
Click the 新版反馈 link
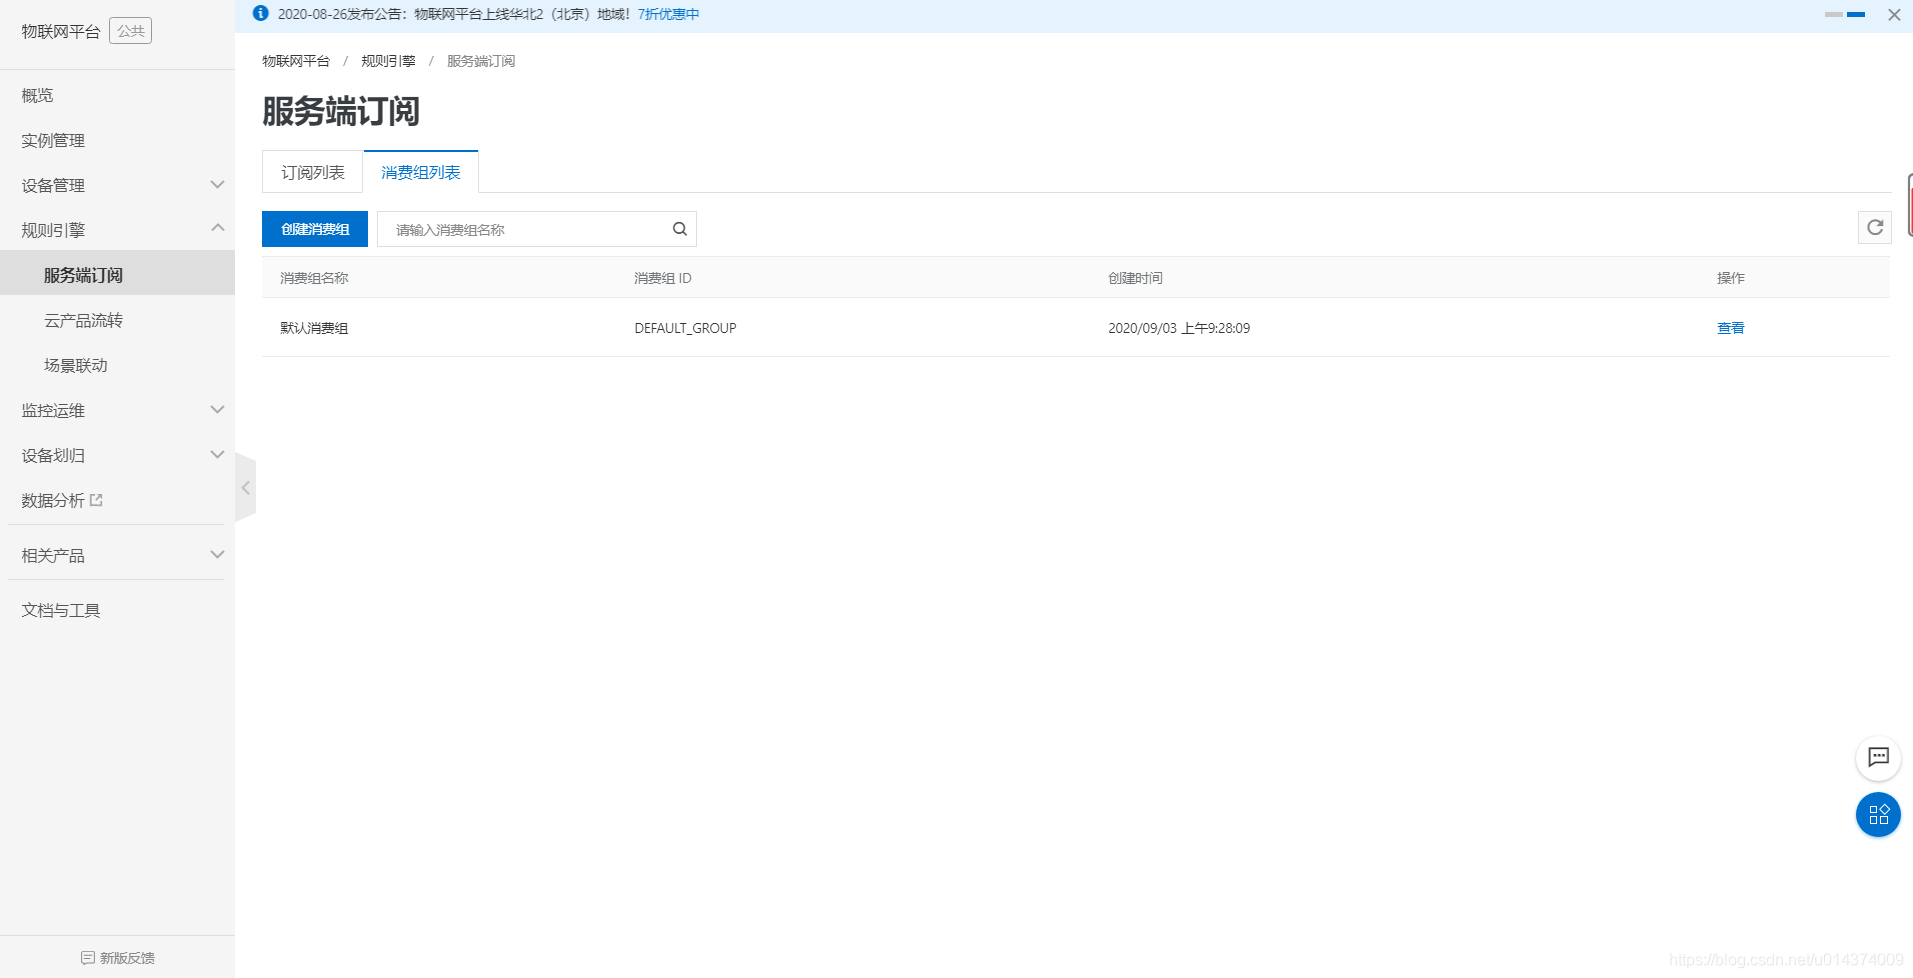point(127,958)
